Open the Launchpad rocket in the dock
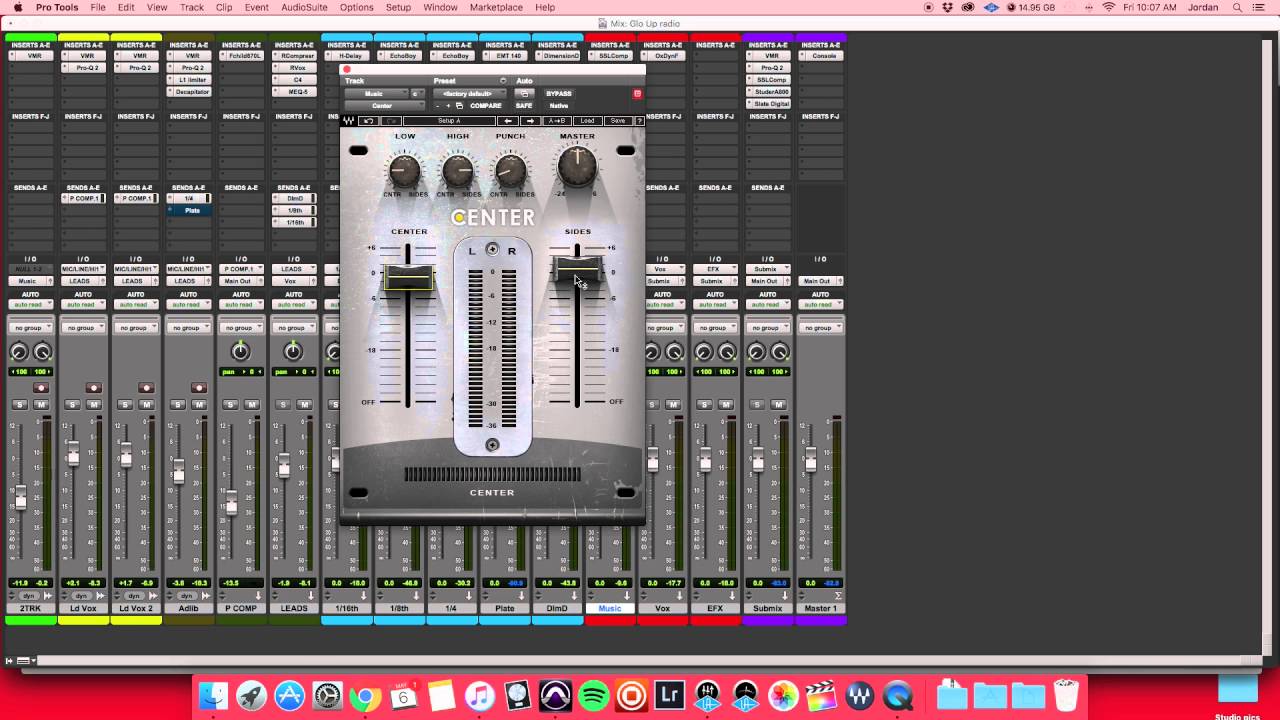The width and height of the screenshot is (1280, 720). 251,695
